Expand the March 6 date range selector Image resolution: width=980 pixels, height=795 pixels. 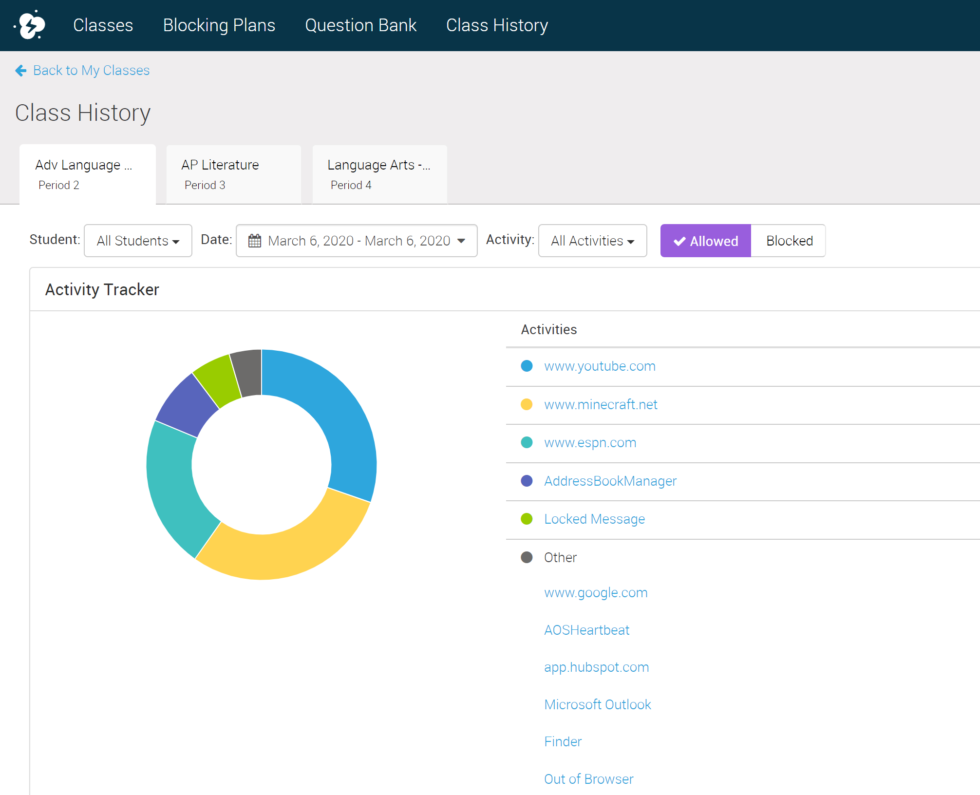point(356,240)
